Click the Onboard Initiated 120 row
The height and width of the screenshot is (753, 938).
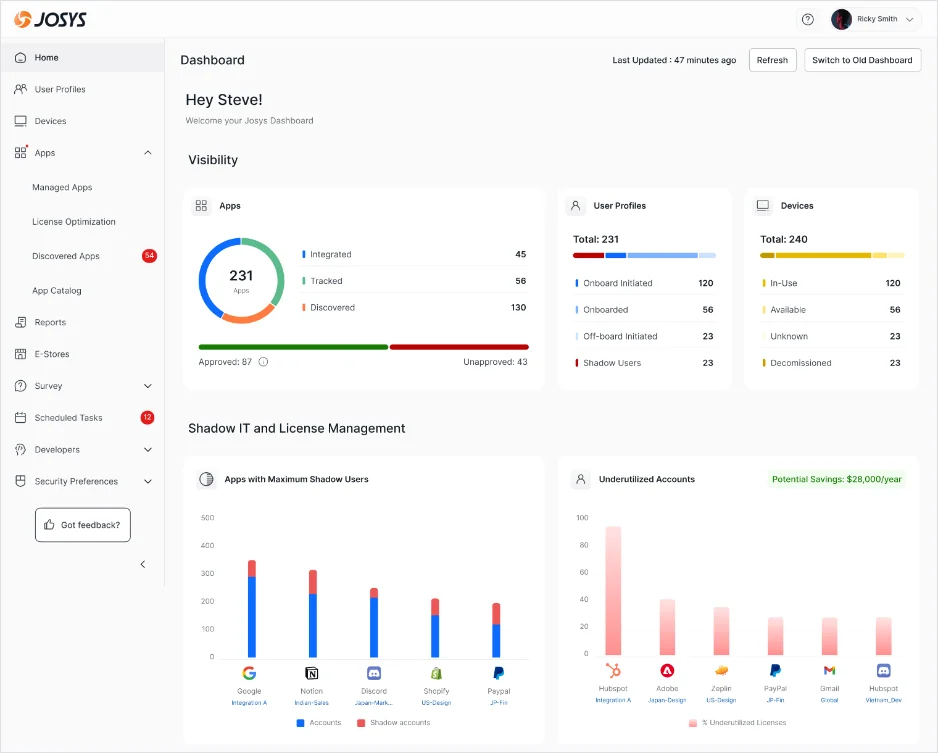pos(644,283)
